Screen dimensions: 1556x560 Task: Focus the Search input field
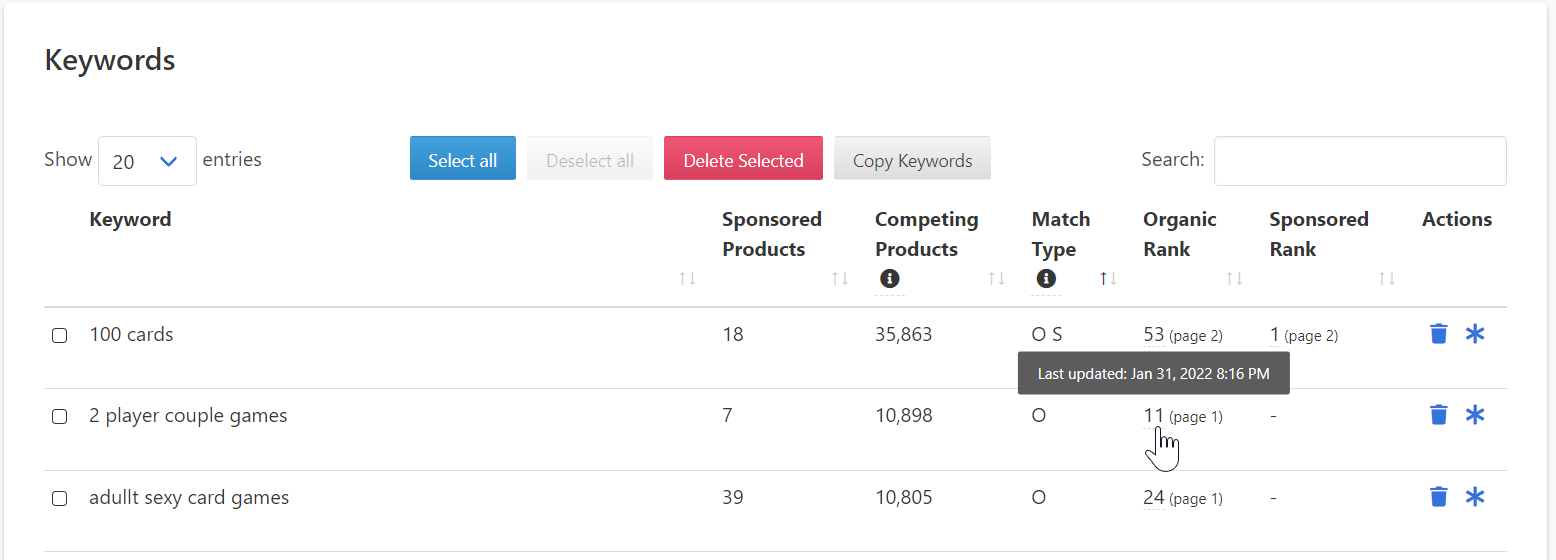[1360, 161]
